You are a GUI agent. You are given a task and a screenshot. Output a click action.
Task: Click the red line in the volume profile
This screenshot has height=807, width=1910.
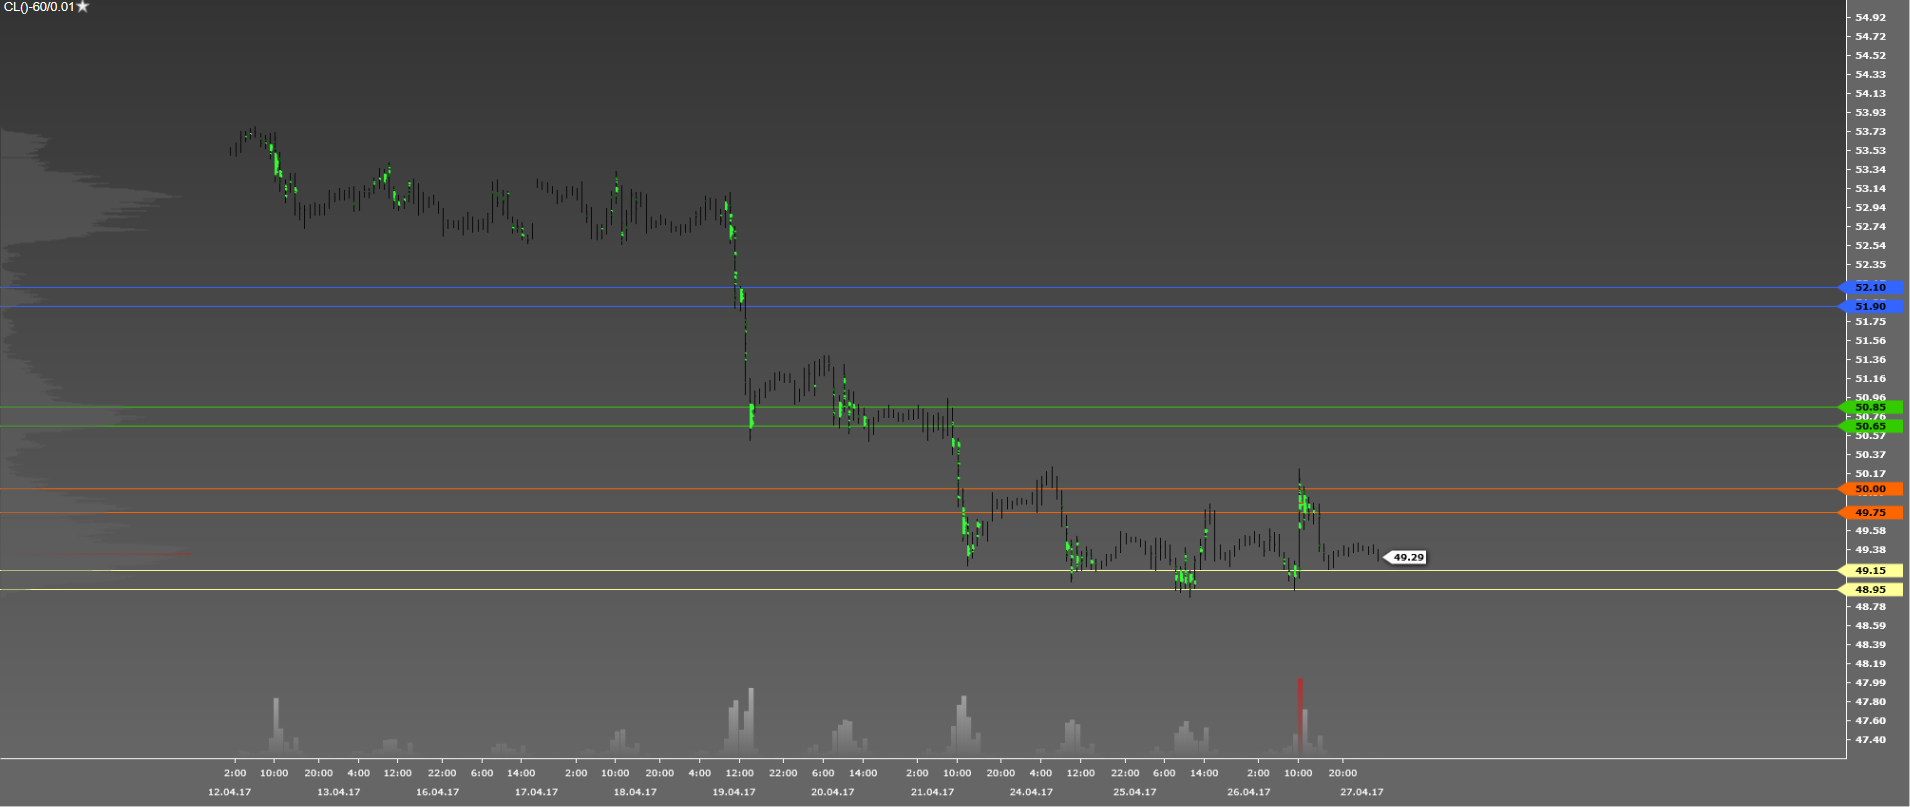point(130,554)
